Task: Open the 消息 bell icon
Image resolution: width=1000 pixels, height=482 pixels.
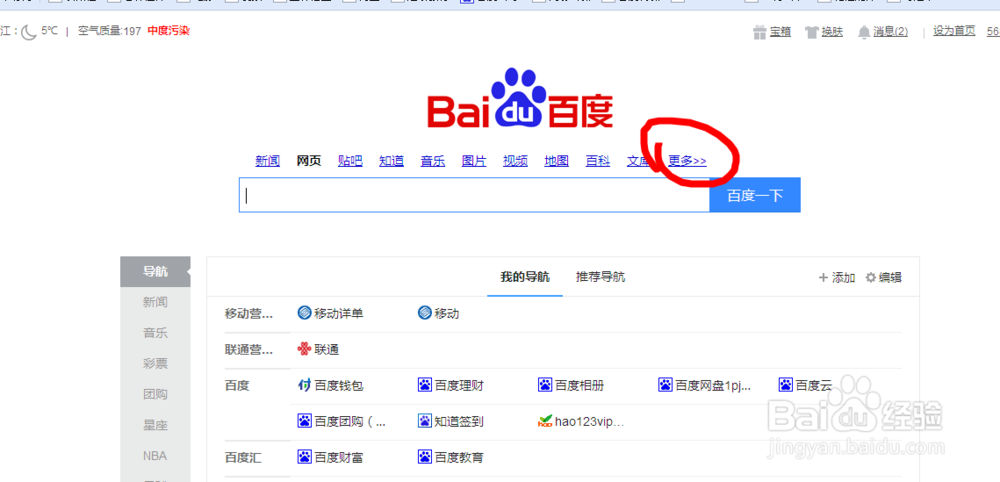Action: 864,32
